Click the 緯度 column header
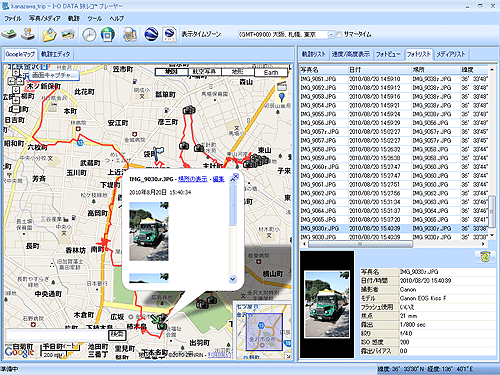Image resolution: width=500 pixels, height=375 pixels. tap(474, 70)
